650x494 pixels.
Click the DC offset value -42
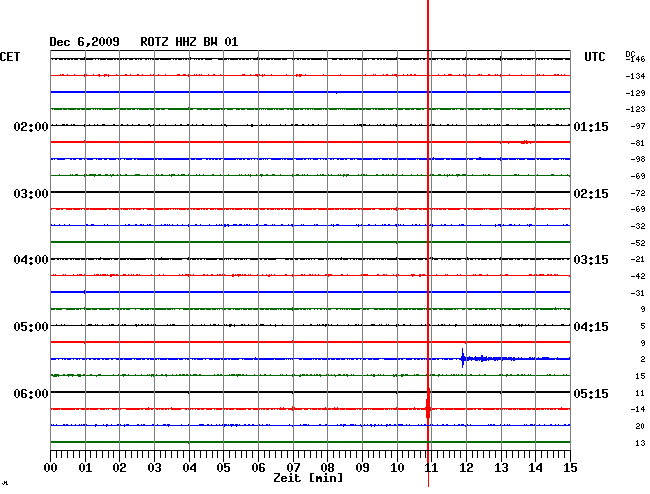[x=638, y=276]
